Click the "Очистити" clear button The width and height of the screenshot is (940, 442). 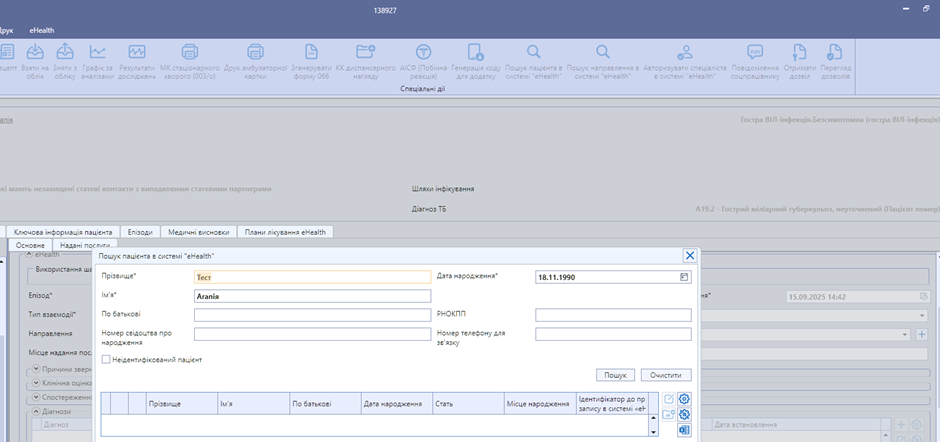point(665,375)
